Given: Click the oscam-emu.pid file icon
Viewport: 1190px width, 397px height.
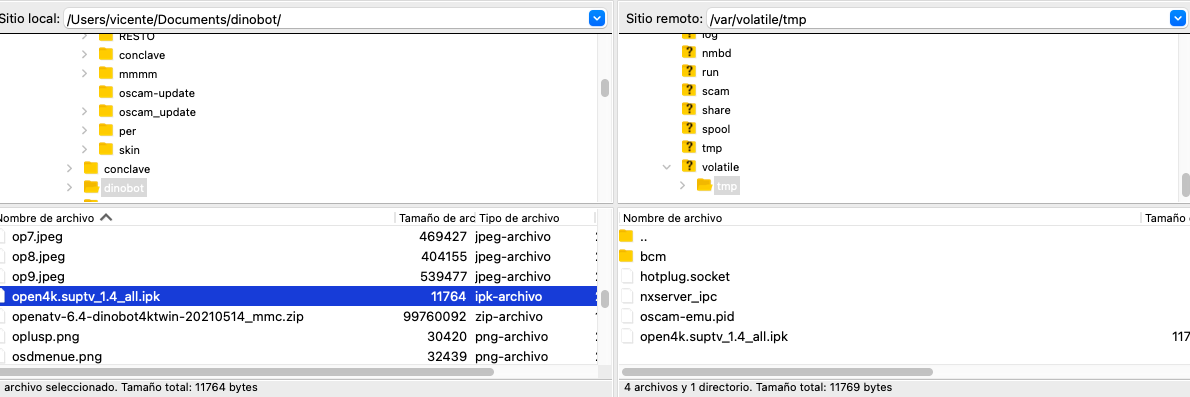Looking at the screenshot, I should 626,317.
